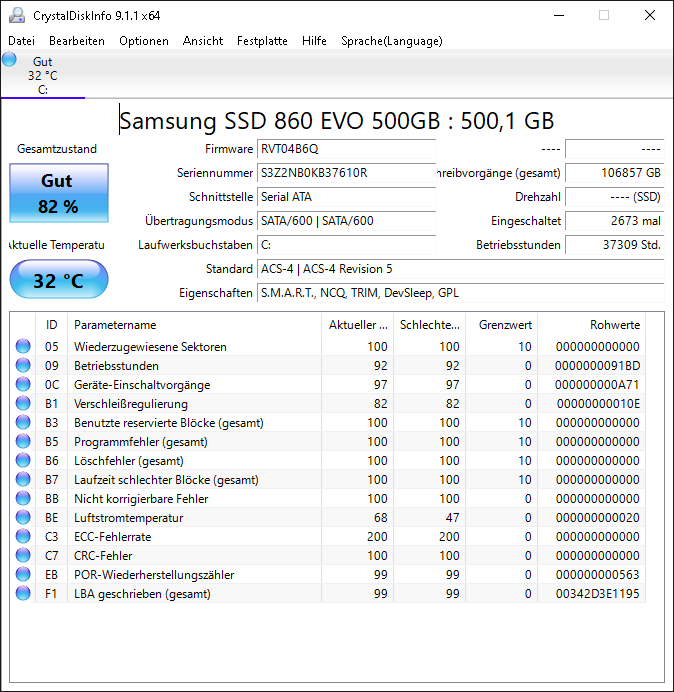The height and width of the screenshot is (692, 674).
Task: Click the ID cell C7
Action: (52, 556)
